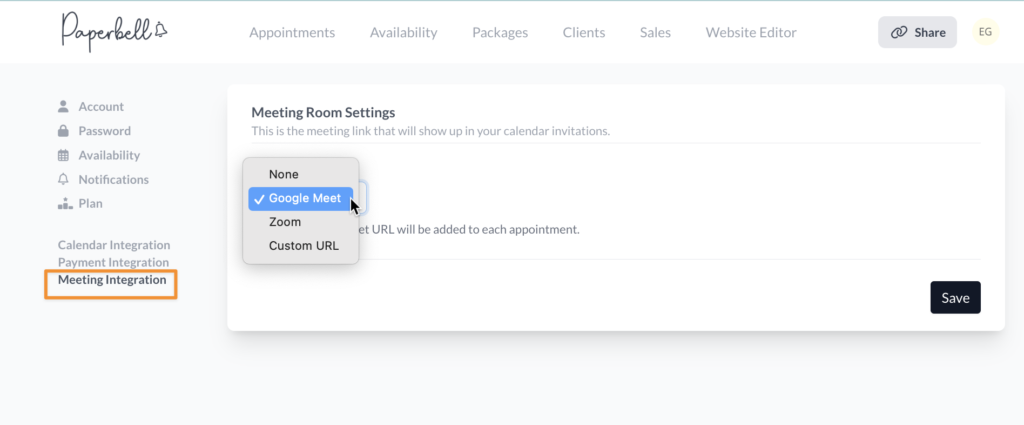Go to the Packages tab
Screen dimensions: 1024x425
pyautogui.click(x=500, y=32)
